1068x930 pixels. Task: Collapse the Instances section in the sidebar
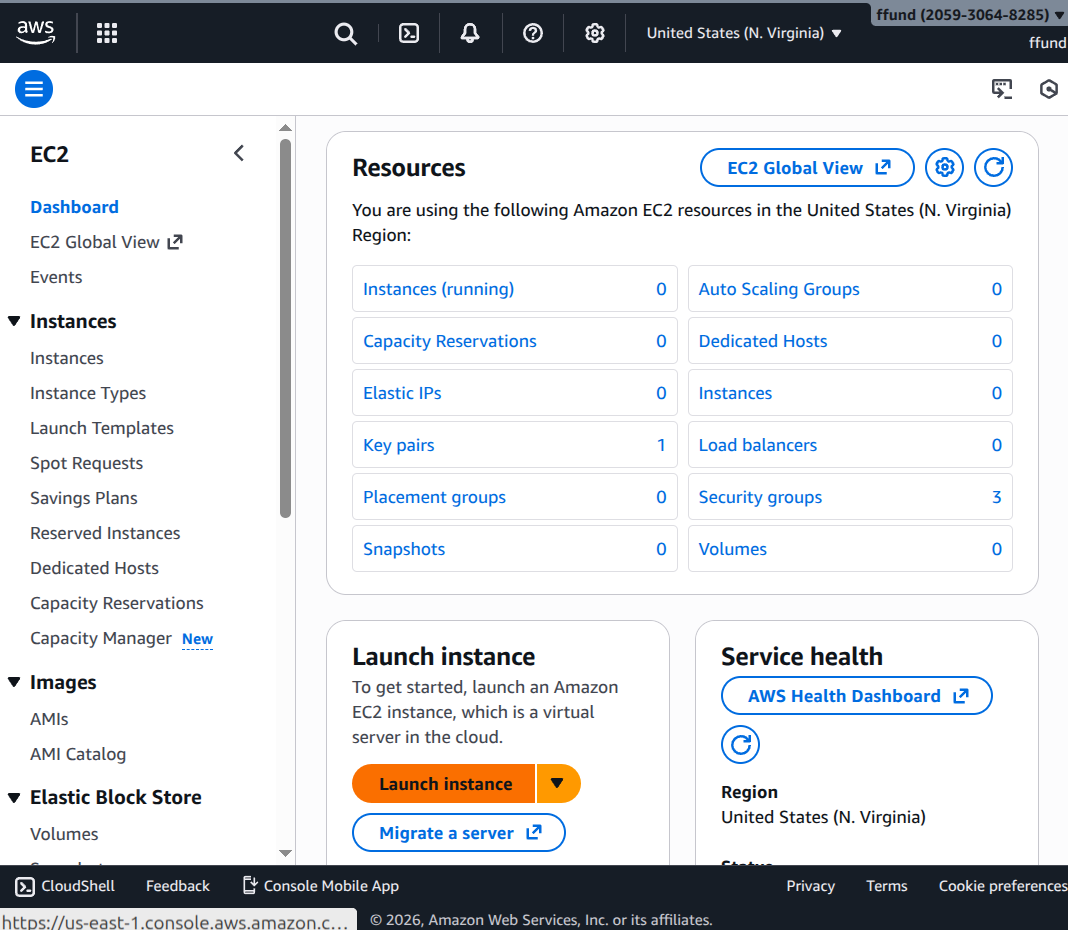[14, 321]
